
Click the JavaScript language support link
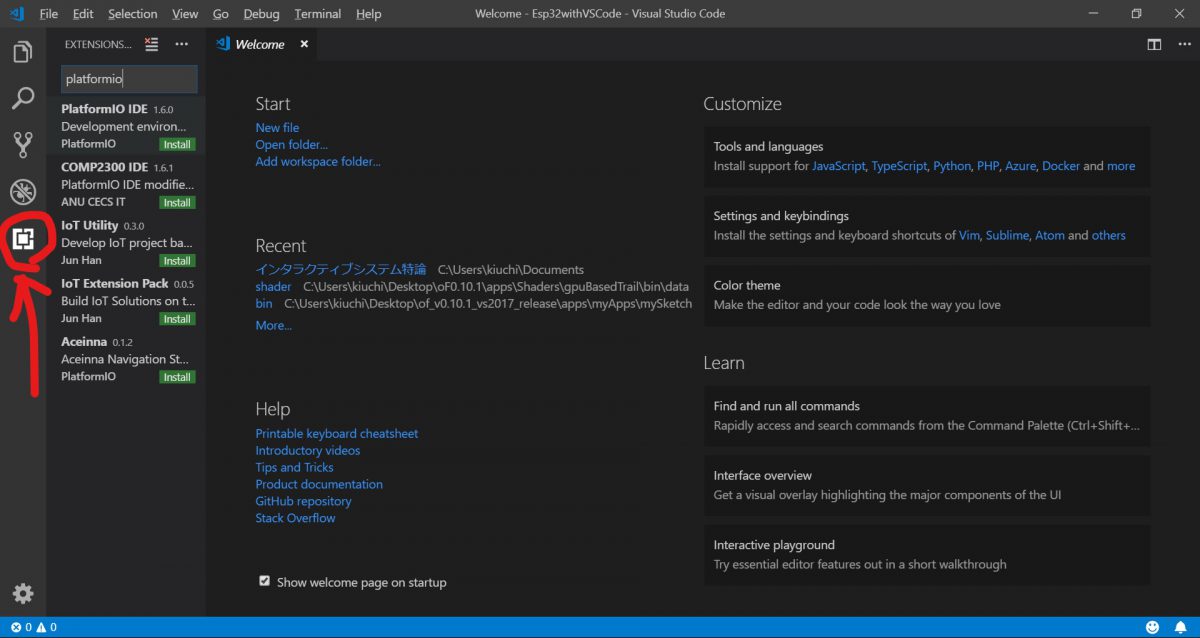click(839, 166)
